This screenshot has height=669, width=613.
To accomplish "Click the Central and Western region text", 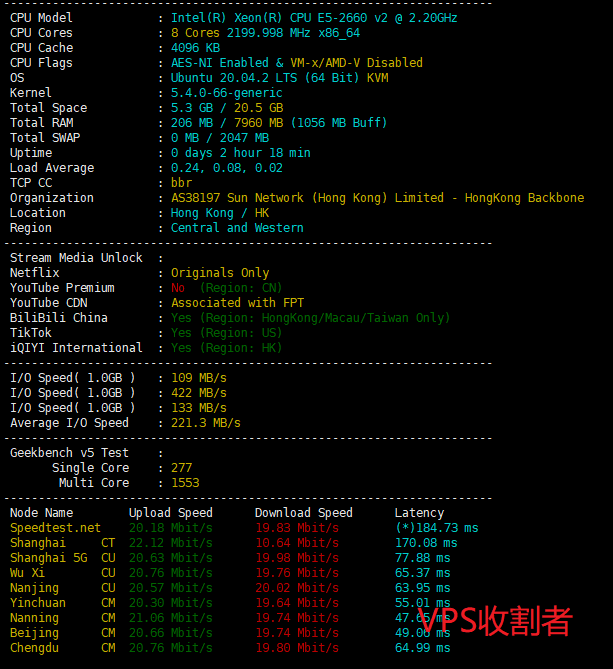I will [237, 228].
